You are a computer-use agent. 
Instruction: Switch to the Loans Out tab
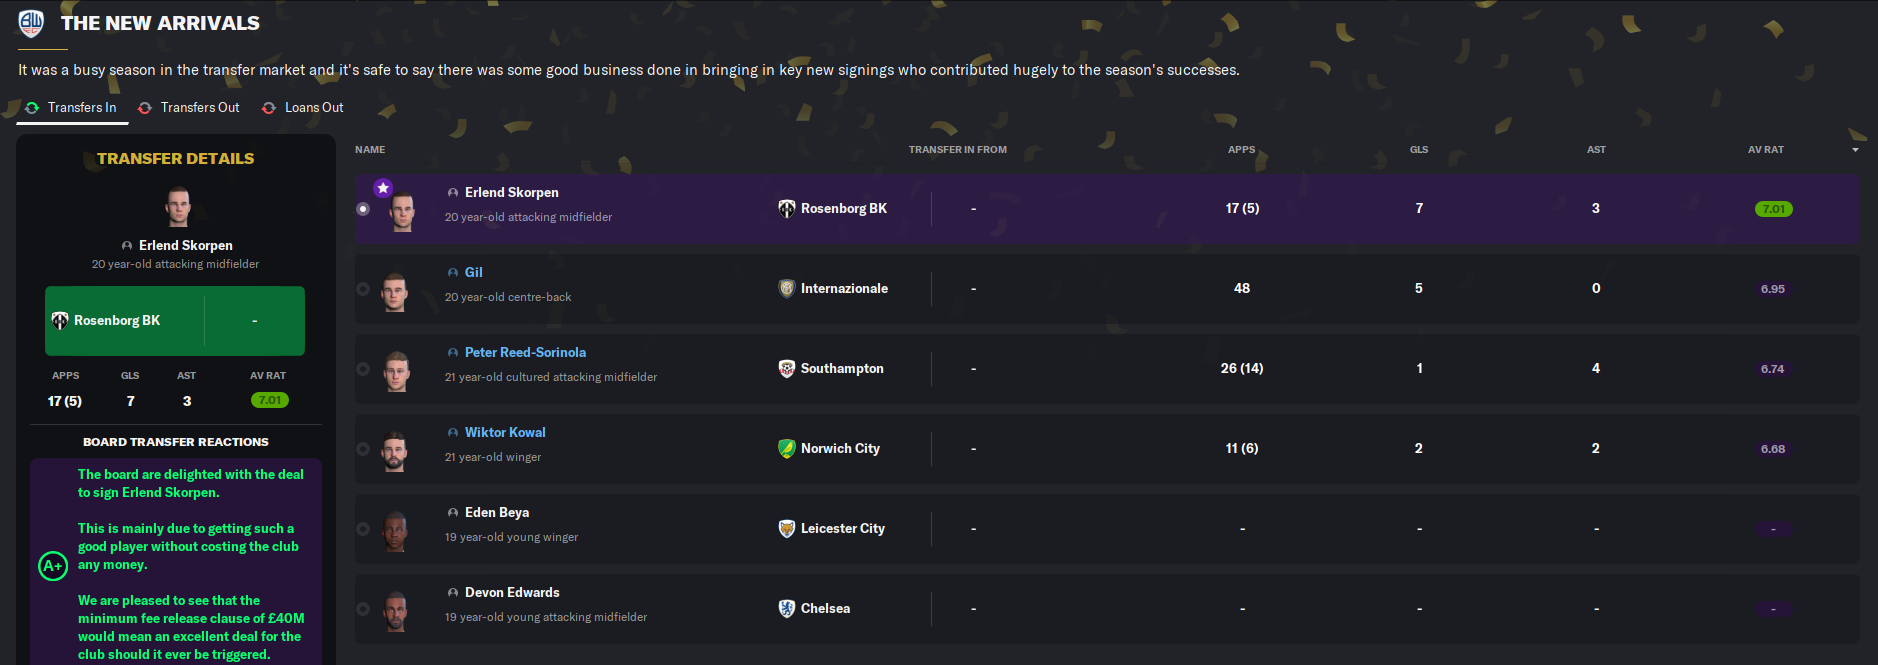click(x=313, y=108)
